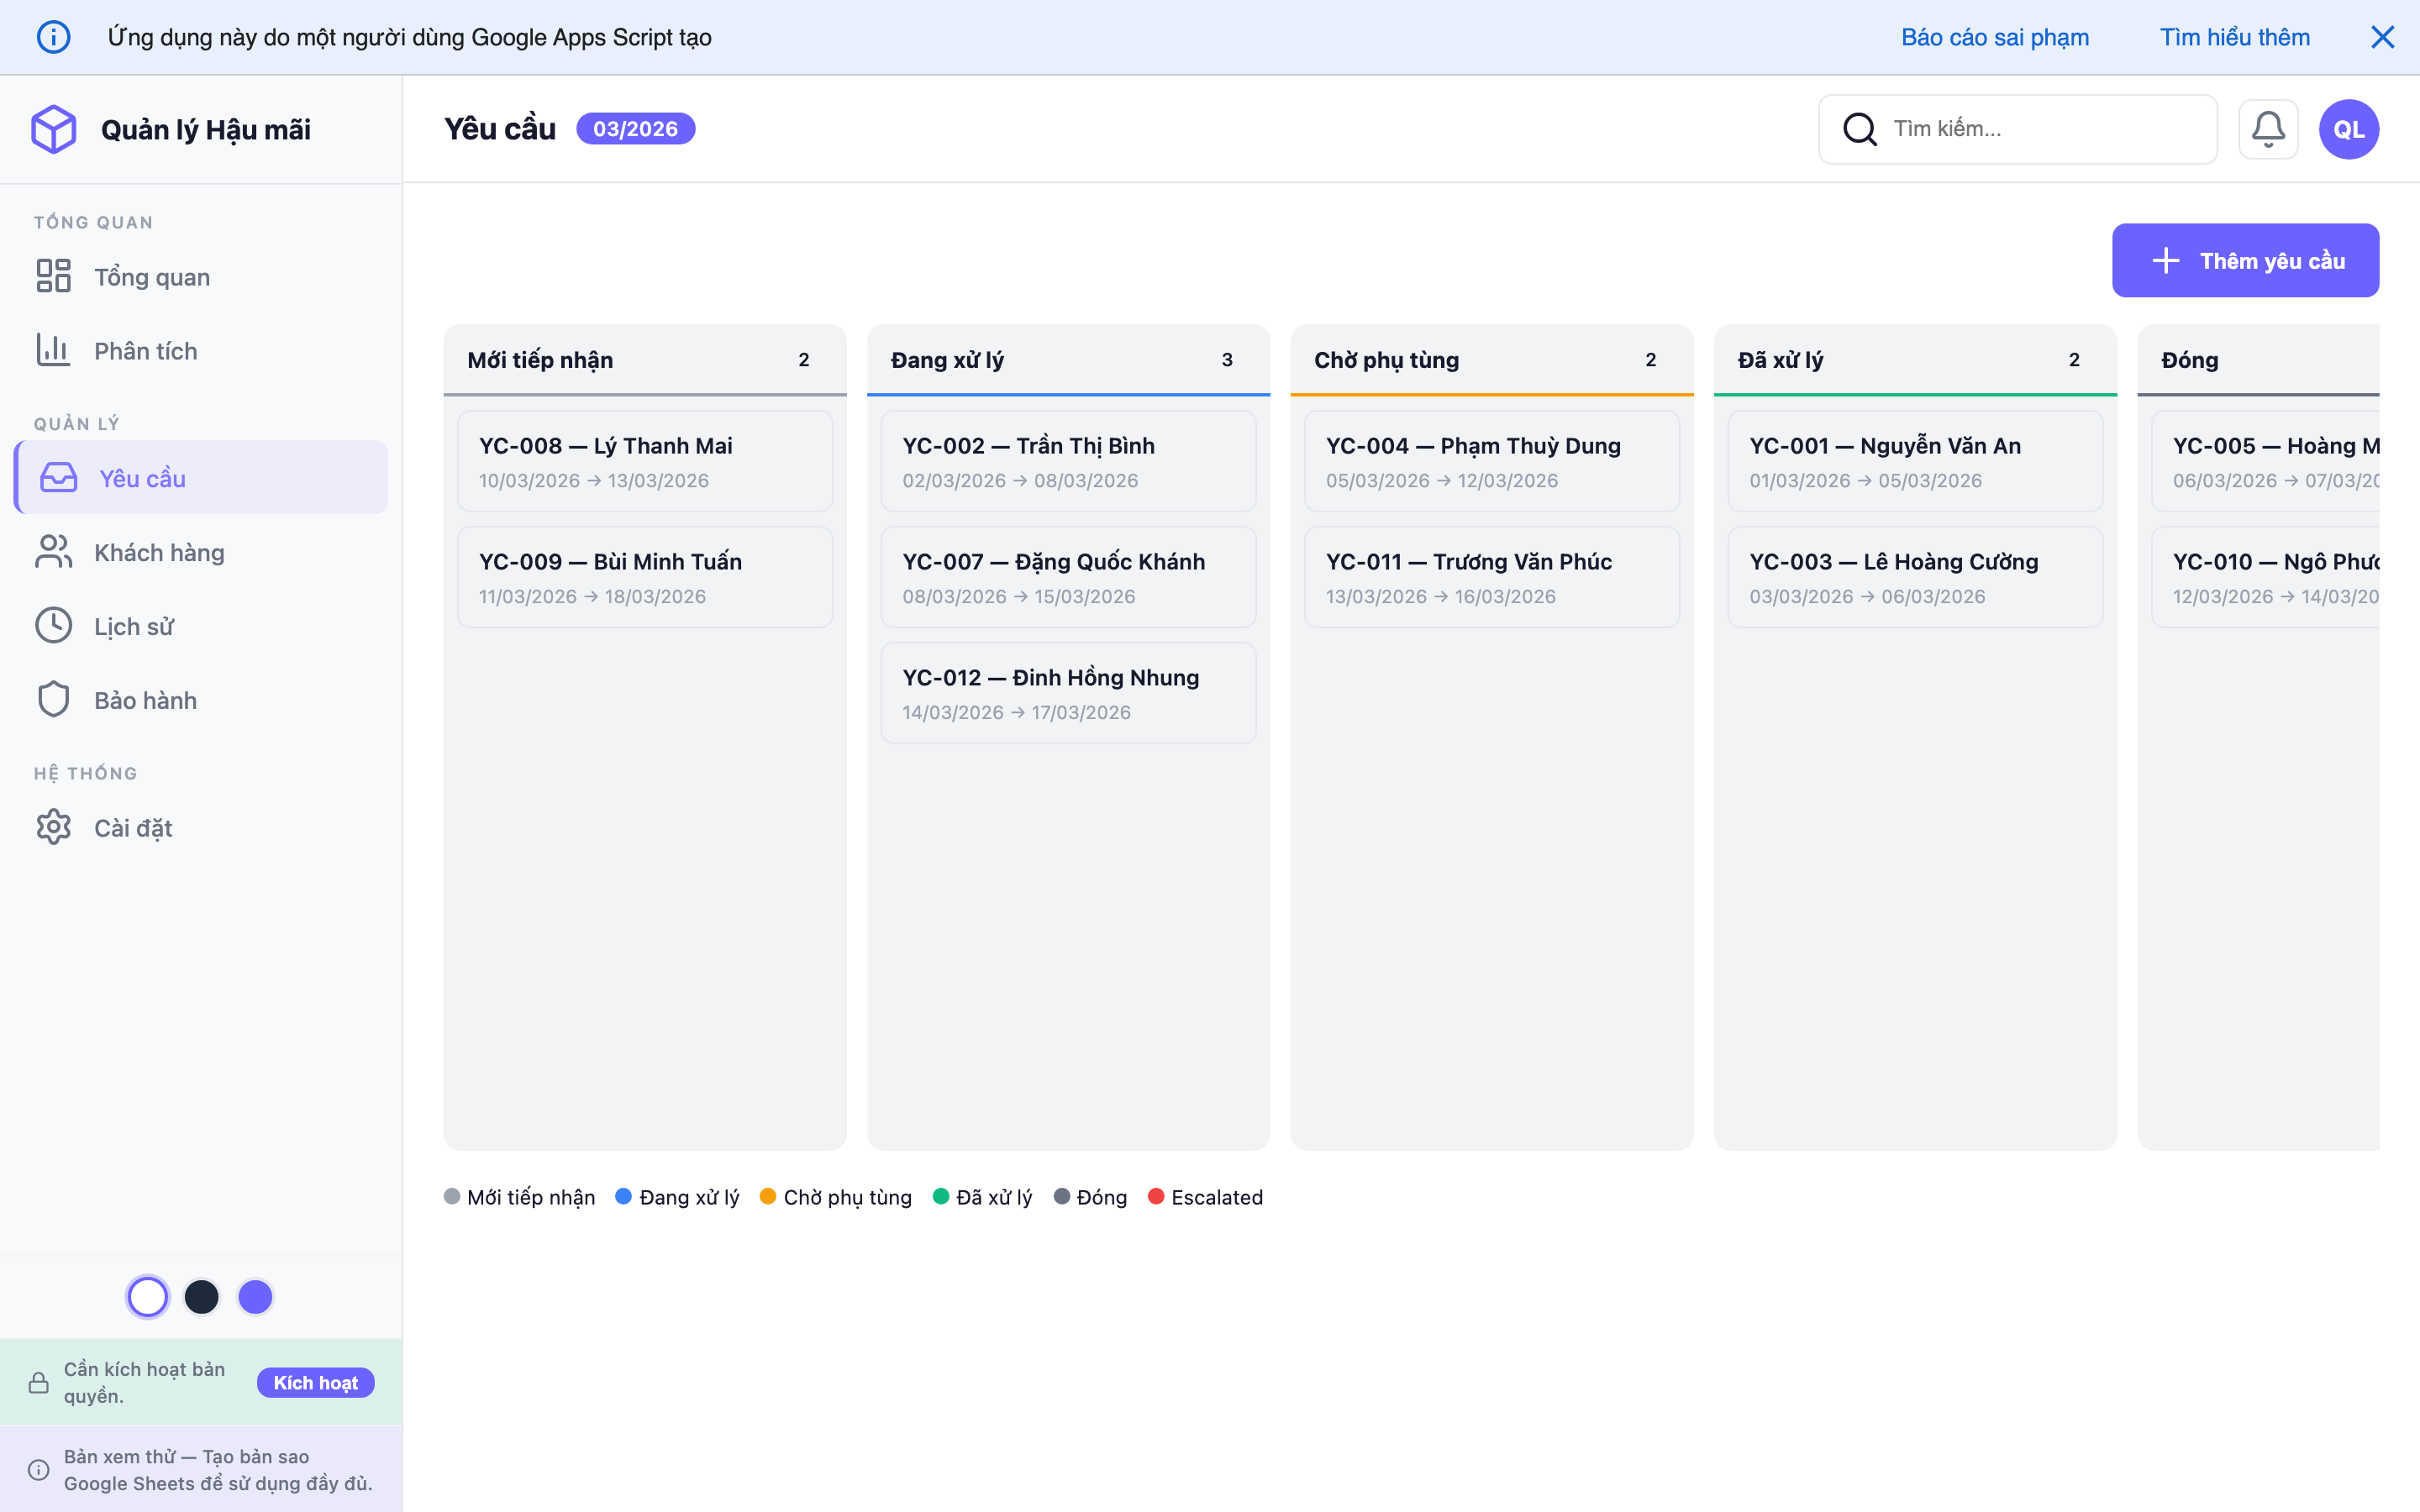Open Khách hàng menu item
2420x1512 pixels.
[x=159, y=553]
